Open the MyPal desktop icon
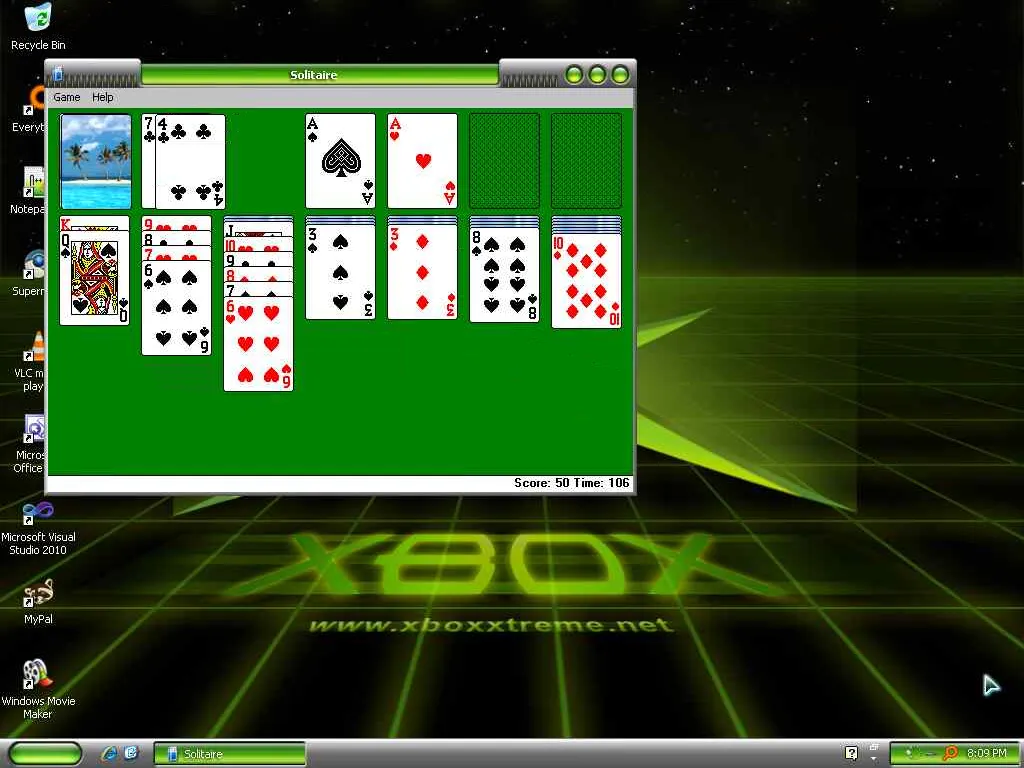The image size is (1024, 768). (38, 603)
